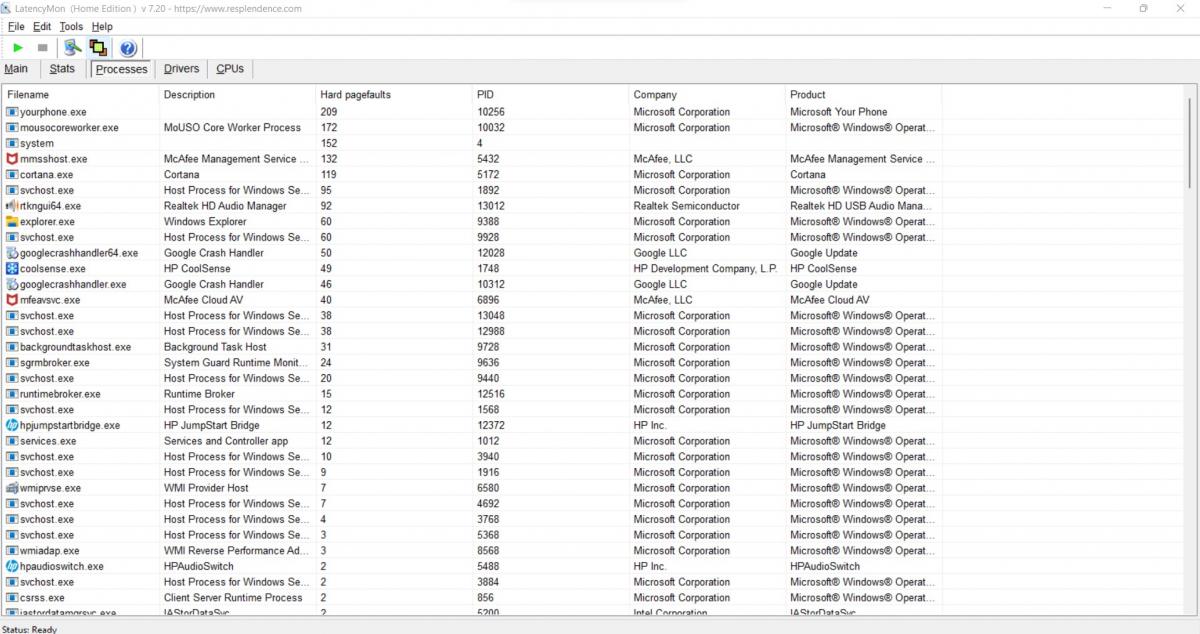Sort by the PID column header
The width and height of the screenshot is (1200, 634).
tap(551, 95)
